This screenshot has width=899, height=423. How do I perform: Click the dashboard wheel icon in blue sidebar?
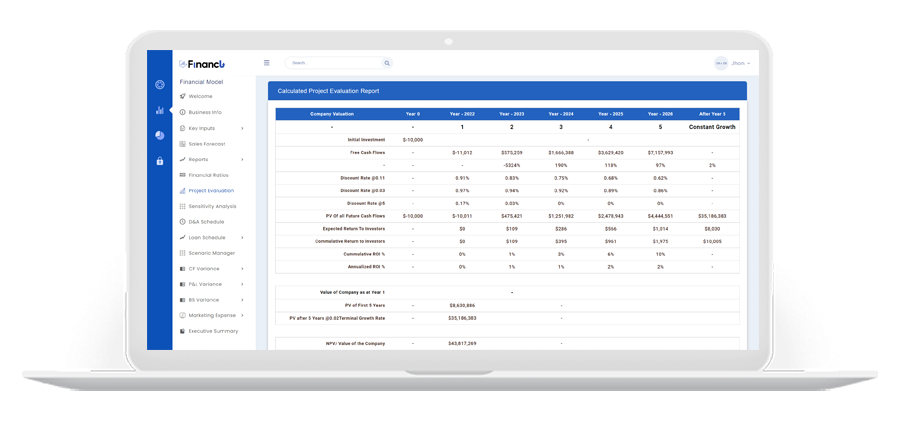(x=159, y=85)
